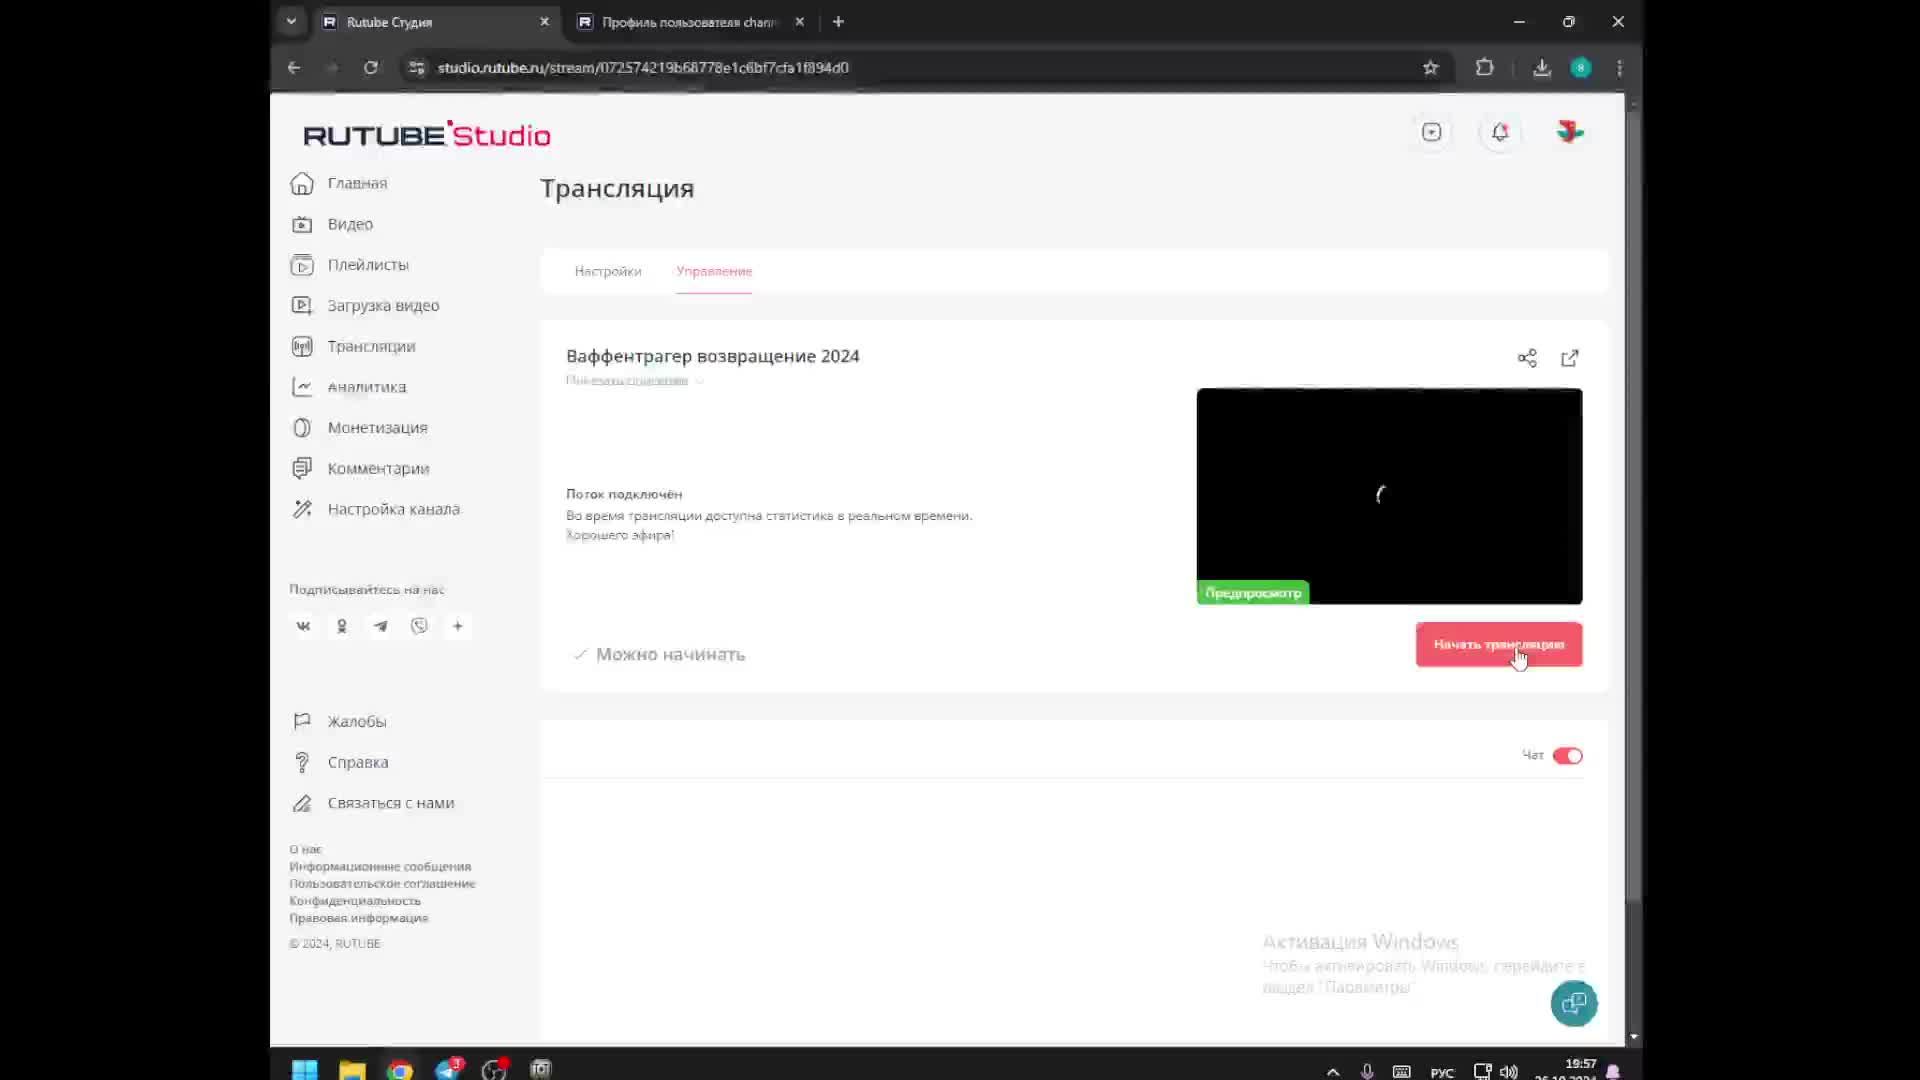Click the stream preview thumbnail

click(x=1389, y=495)
